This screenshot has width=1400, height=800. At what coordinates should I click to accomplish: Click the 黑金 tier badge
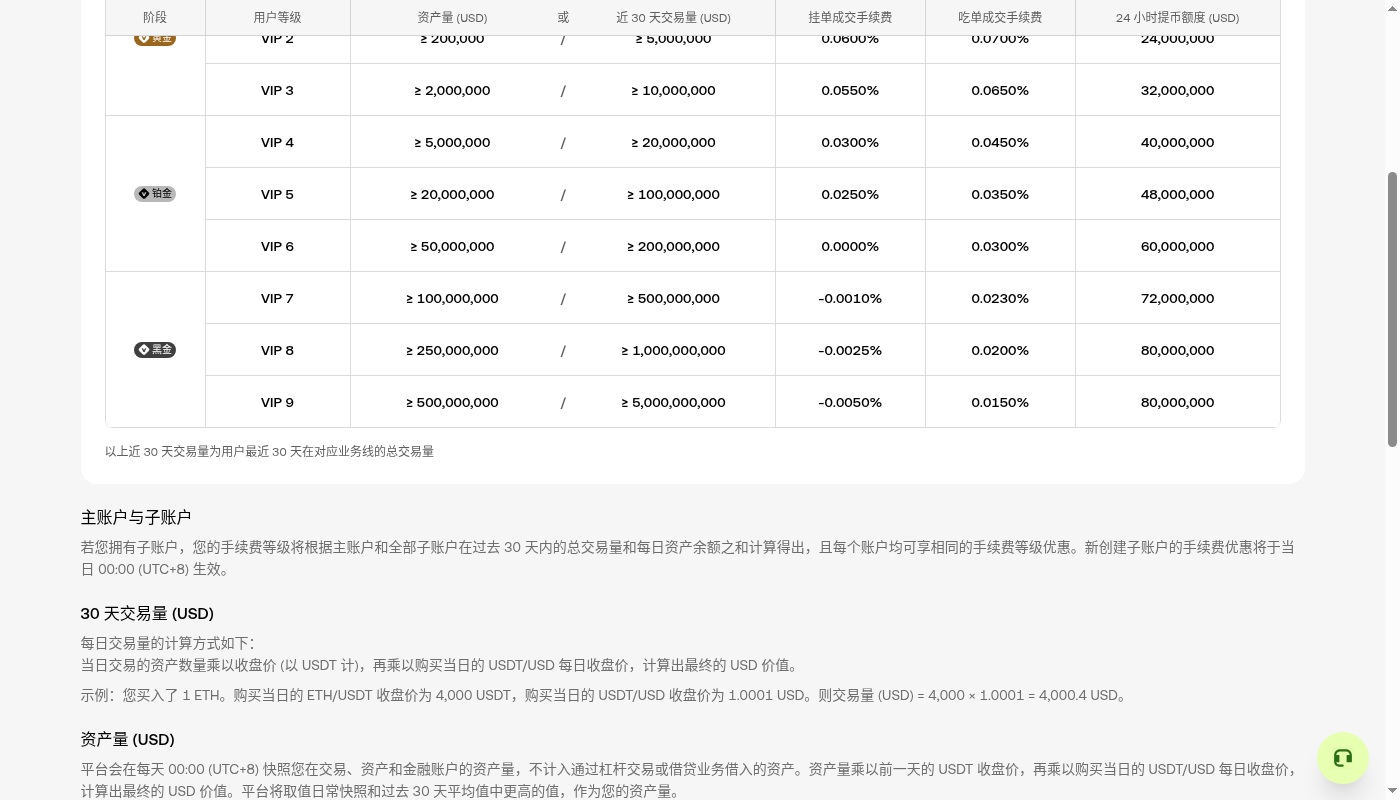155,350
